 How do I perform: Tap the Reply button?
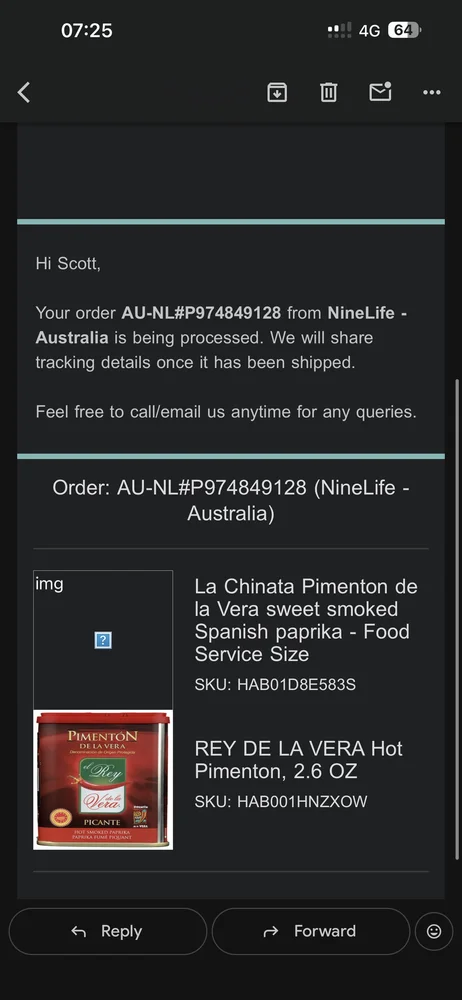point(107,931)
